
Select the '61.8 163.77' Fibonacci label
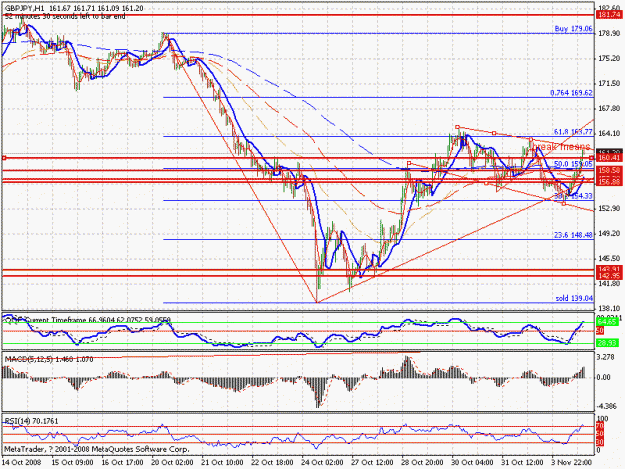(x=573, y=132)
